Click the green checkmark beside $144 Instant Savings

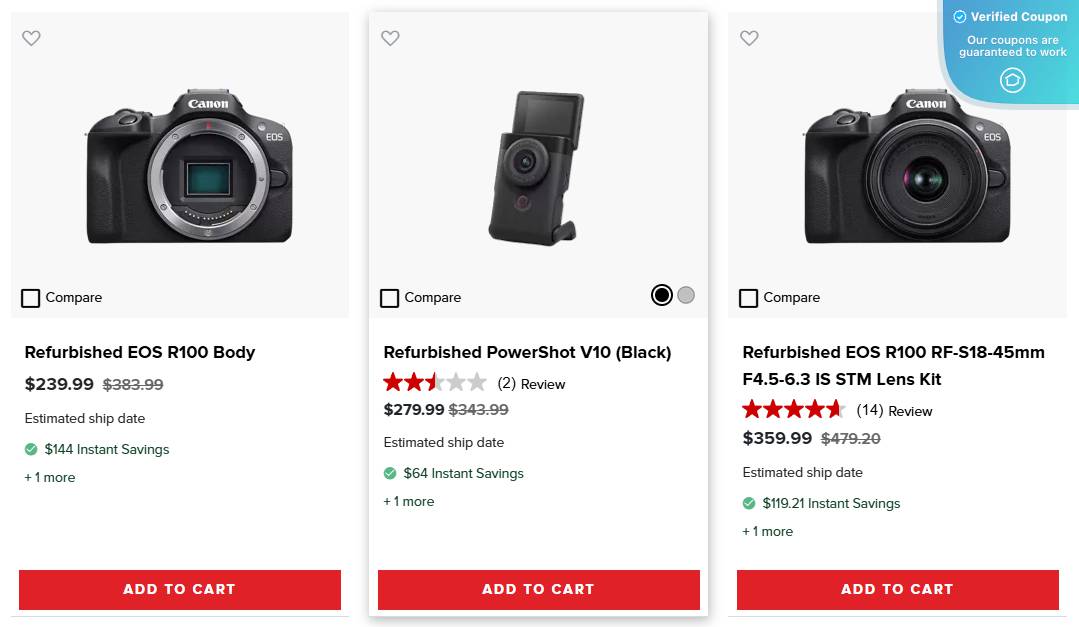30,449
